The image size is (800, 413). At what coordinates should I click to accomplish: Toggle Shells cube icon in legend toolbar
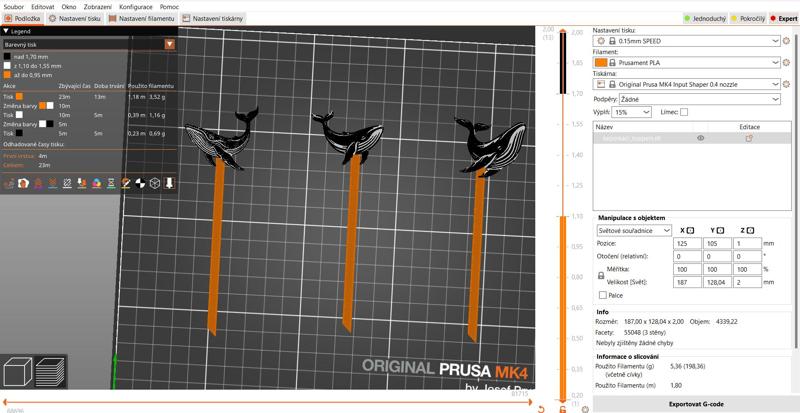click(x=155, y=183)
